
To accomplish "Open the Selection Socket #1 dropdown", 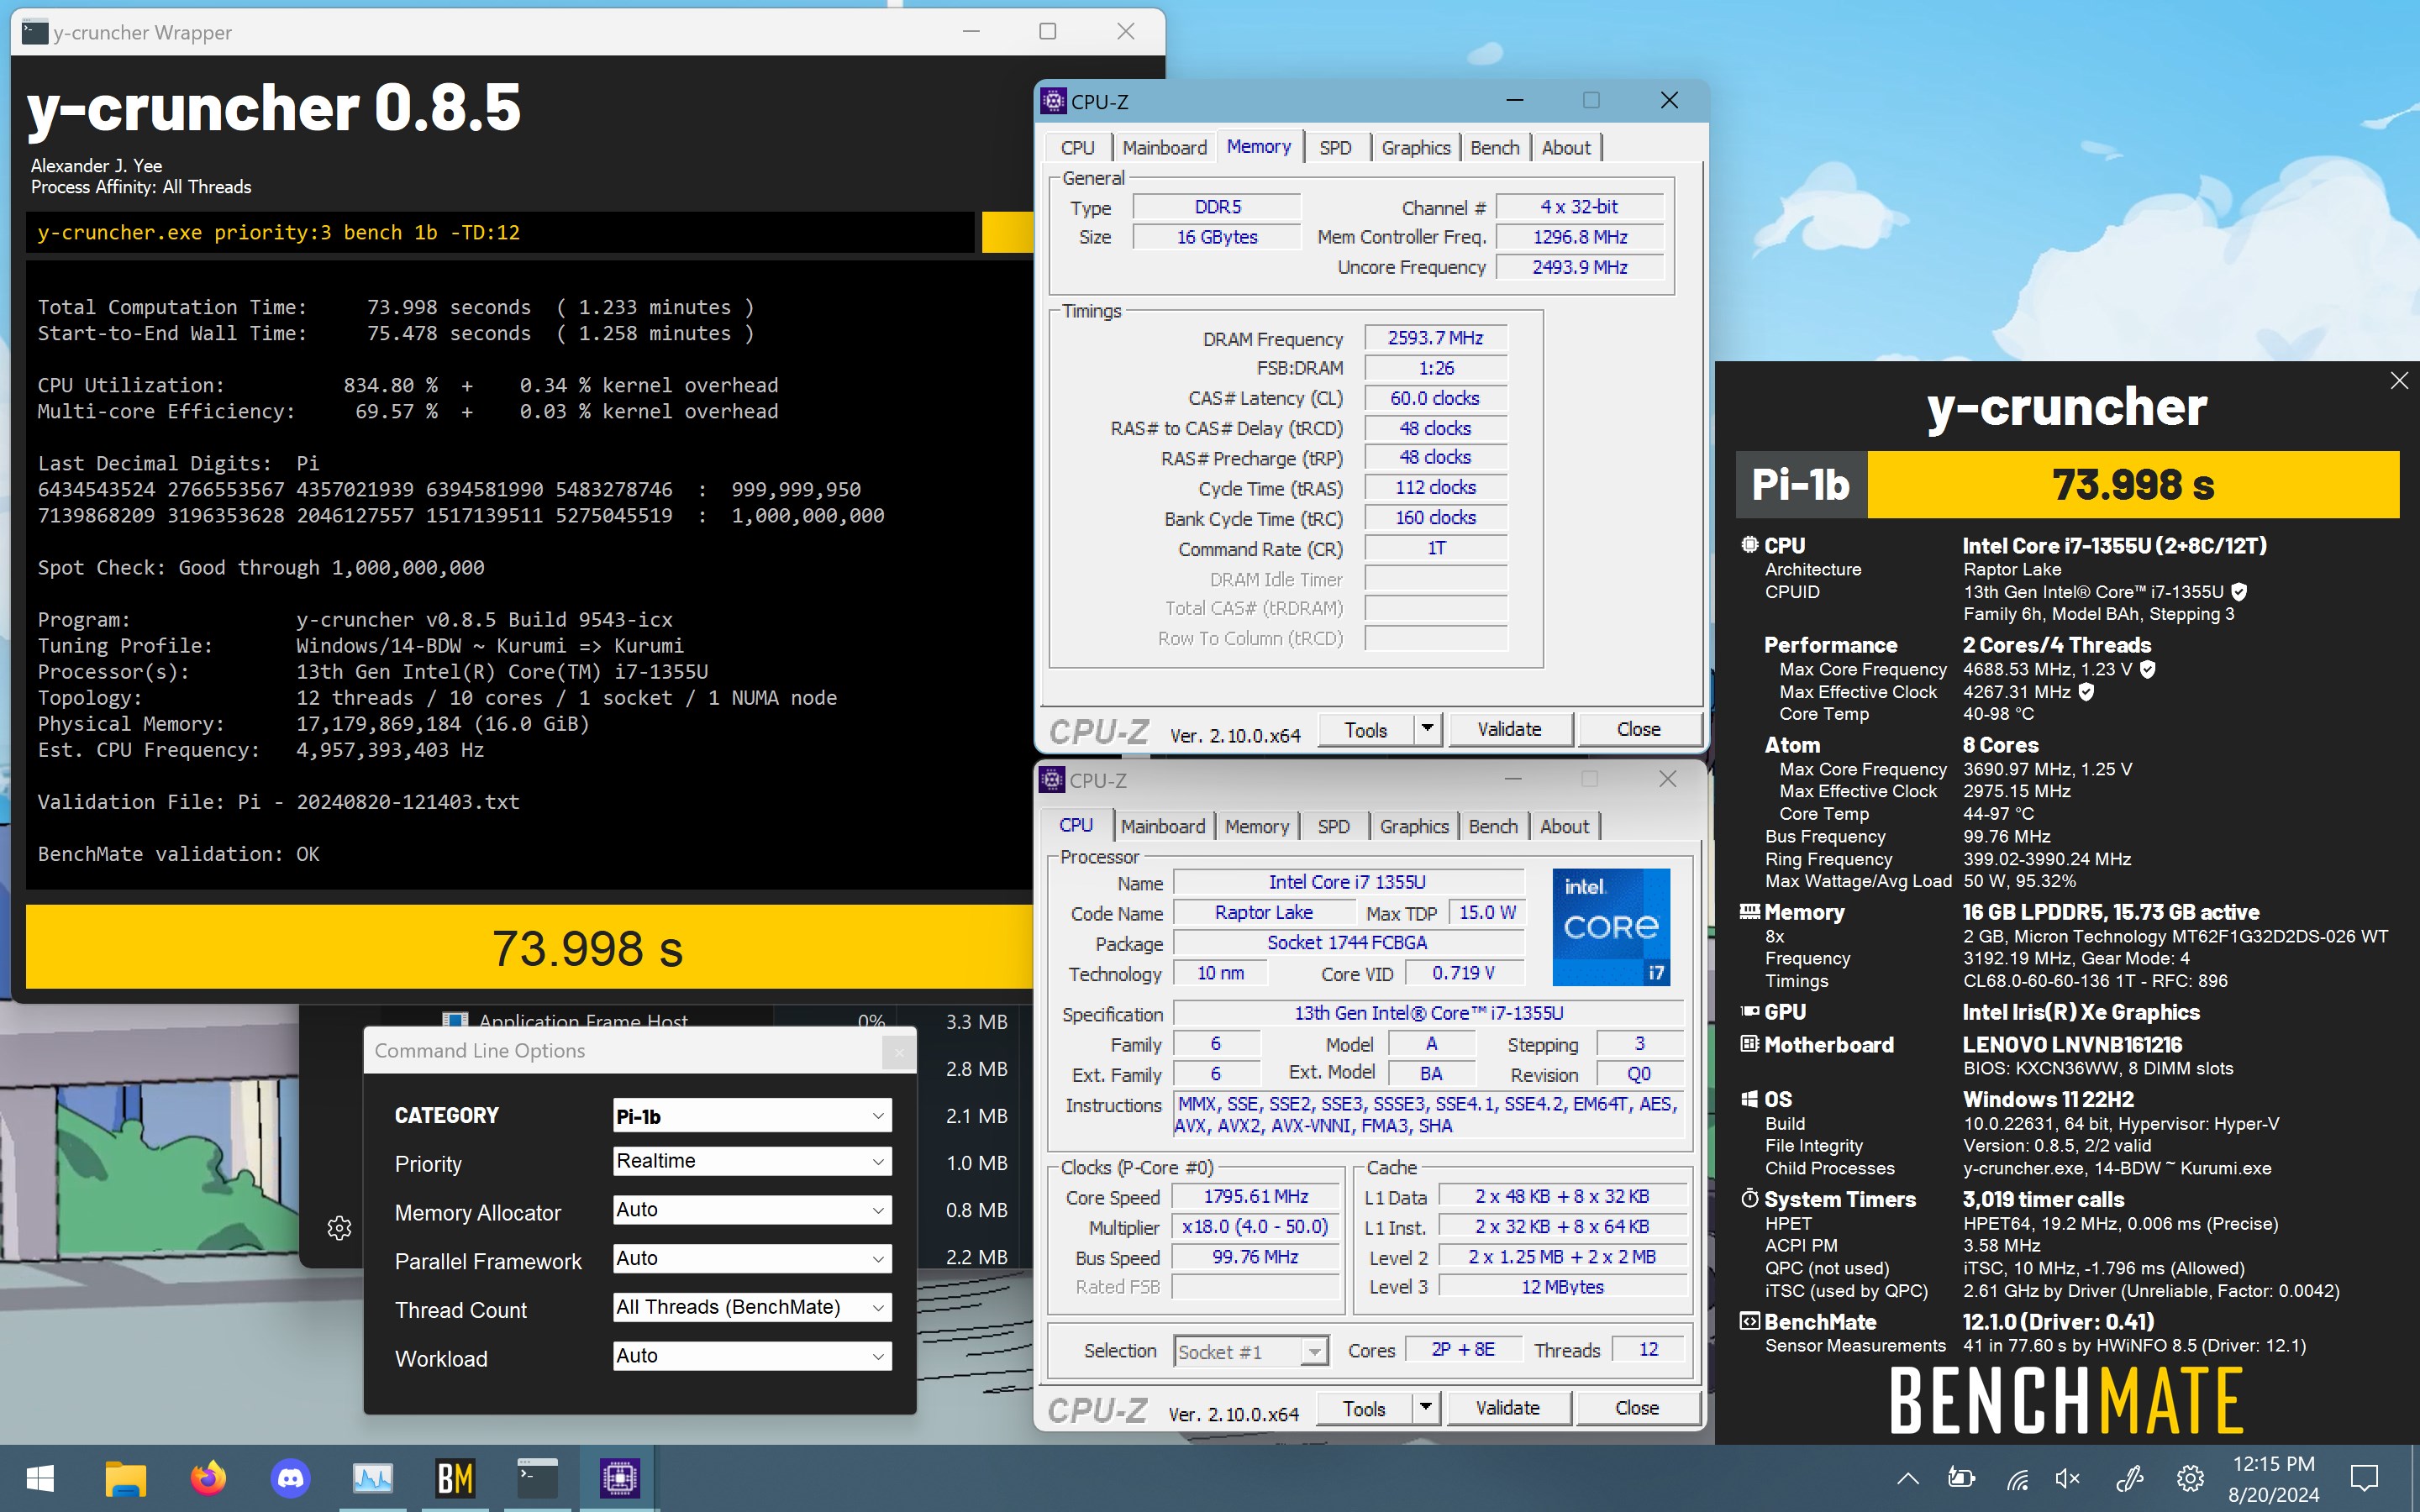I will [1251, 1352].
